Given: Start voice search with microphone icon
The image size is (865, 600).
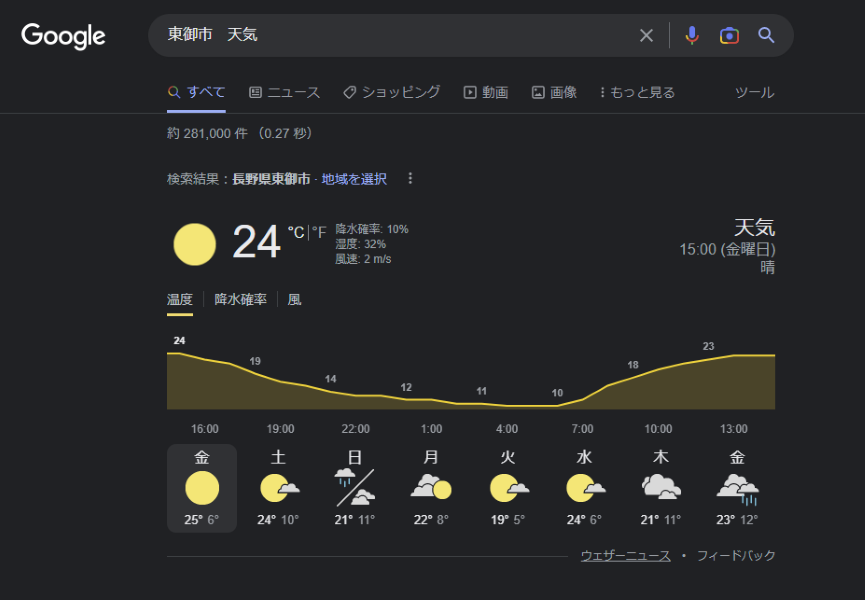Looking at the screenshot, I should click(691, 36).
